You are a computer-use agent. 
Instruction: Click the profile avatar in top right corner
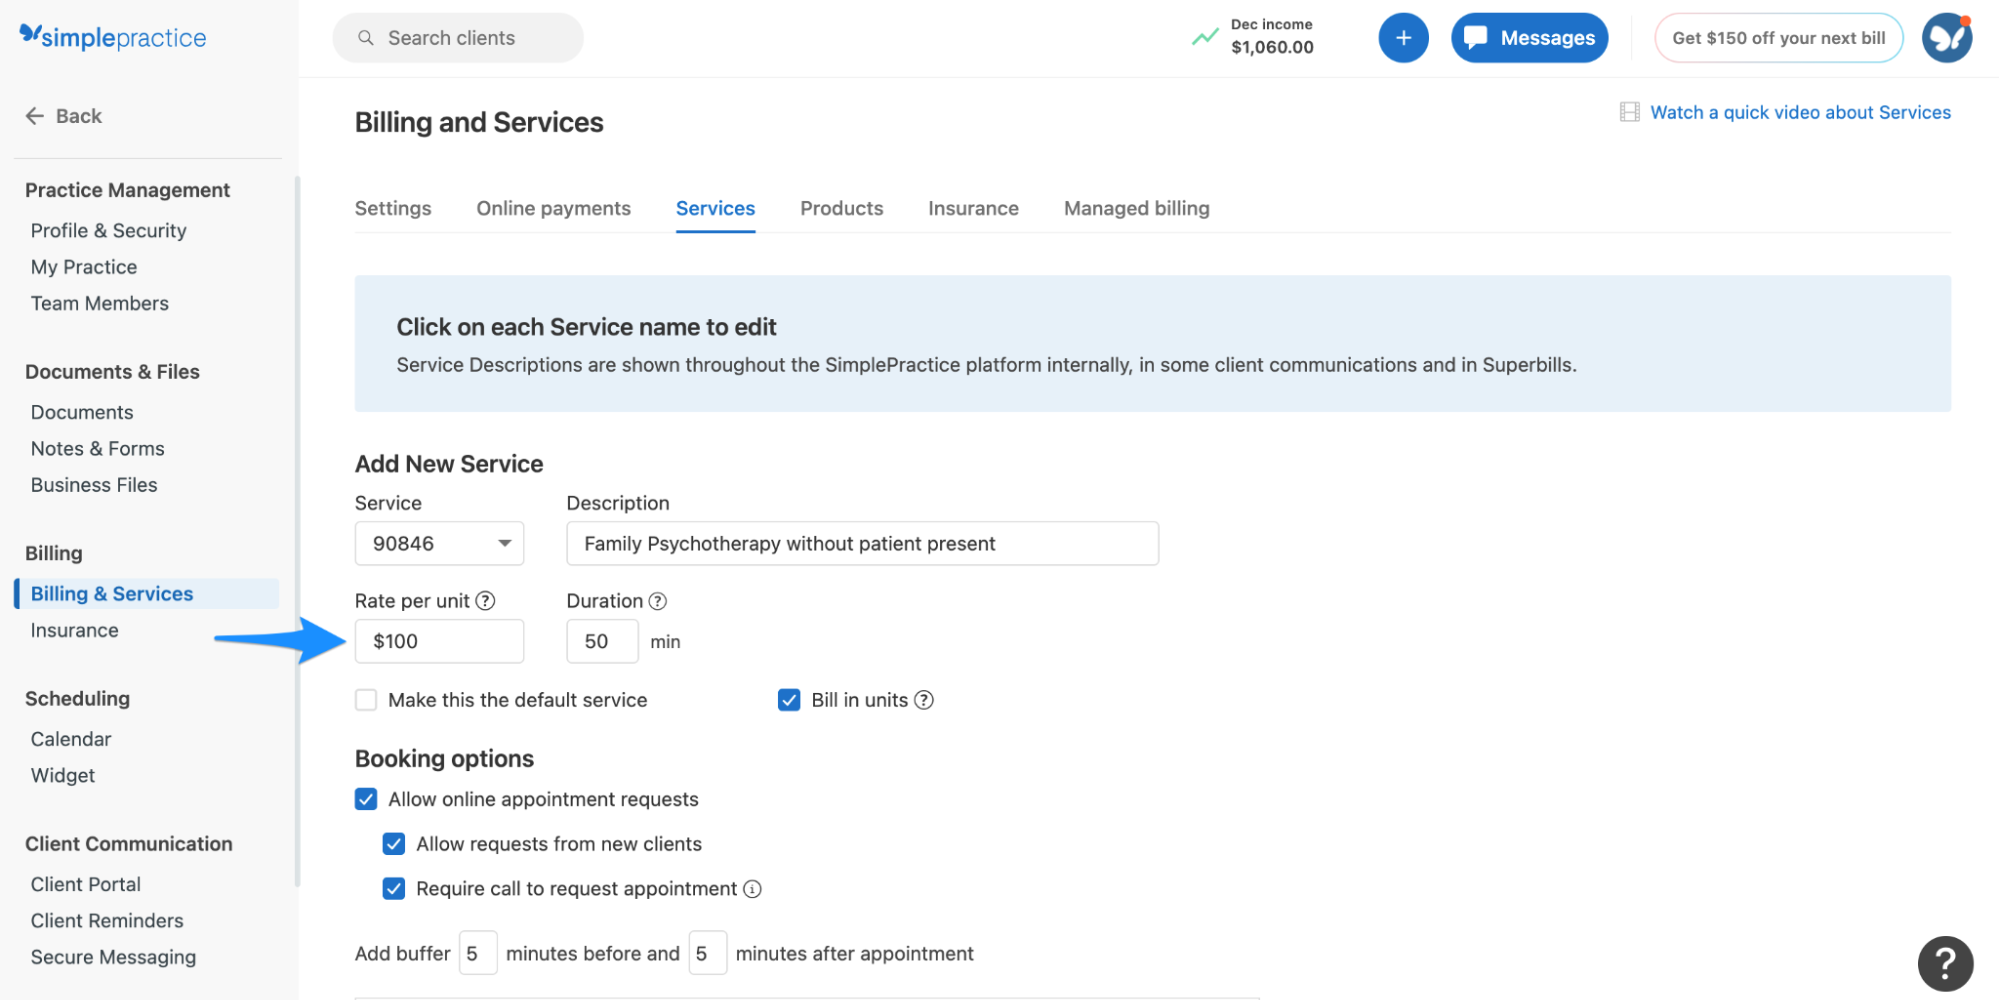(x=1946, y=37)
